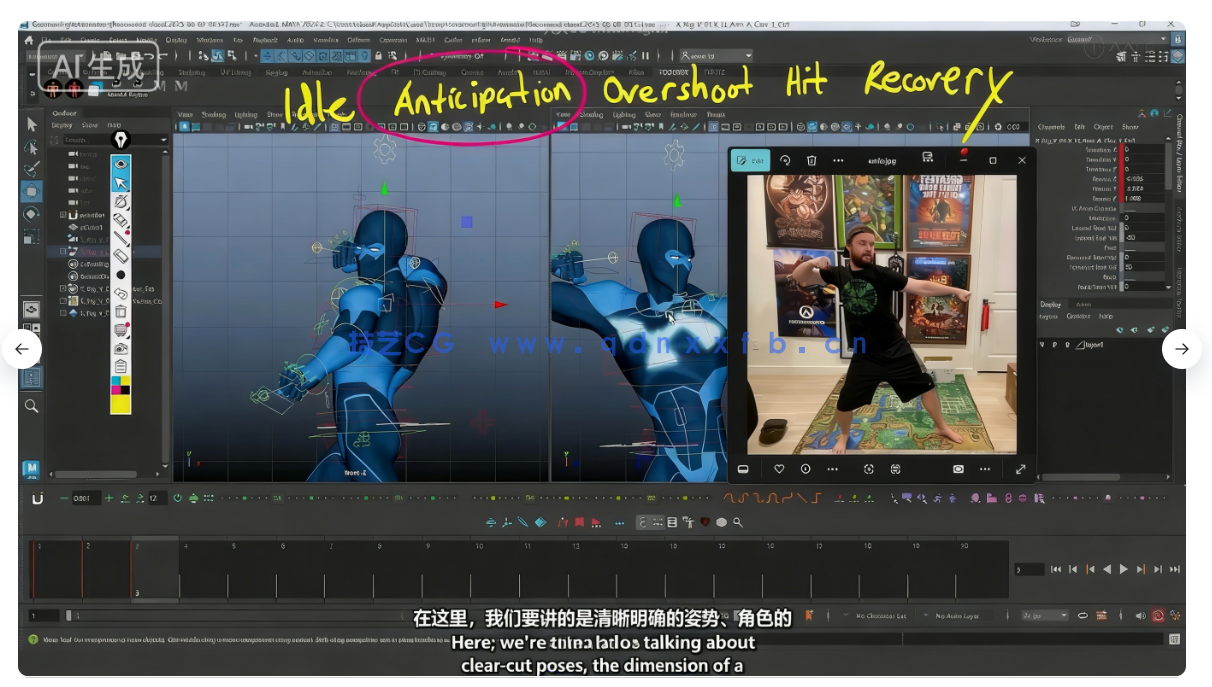Go to next image with right arrow button
The image size is (1212, 687).
point(1181,349)
